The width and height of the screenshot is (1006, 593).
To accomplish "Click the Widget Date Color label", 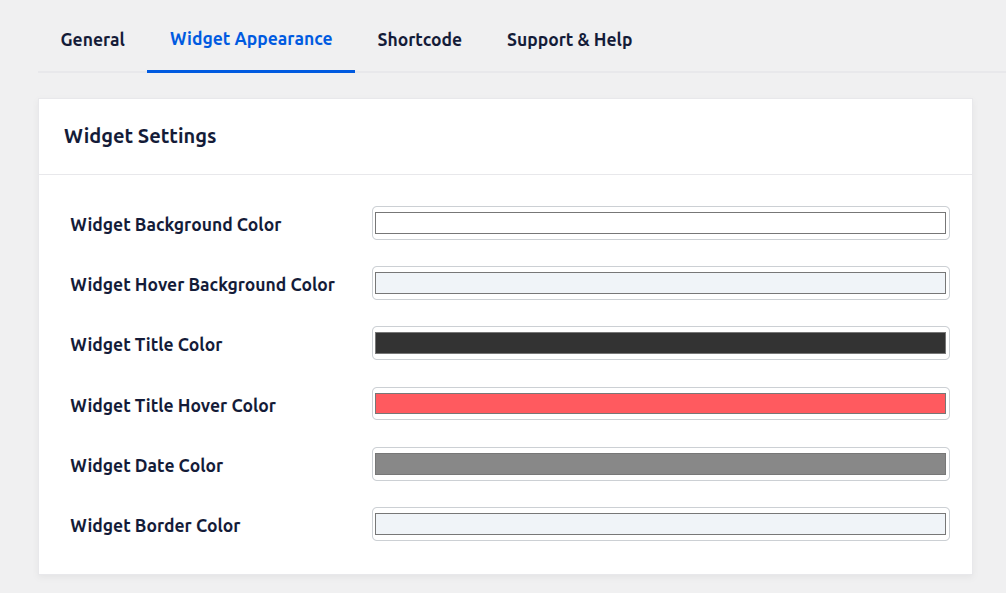I will pyautogui.click(x=147, y=466).
